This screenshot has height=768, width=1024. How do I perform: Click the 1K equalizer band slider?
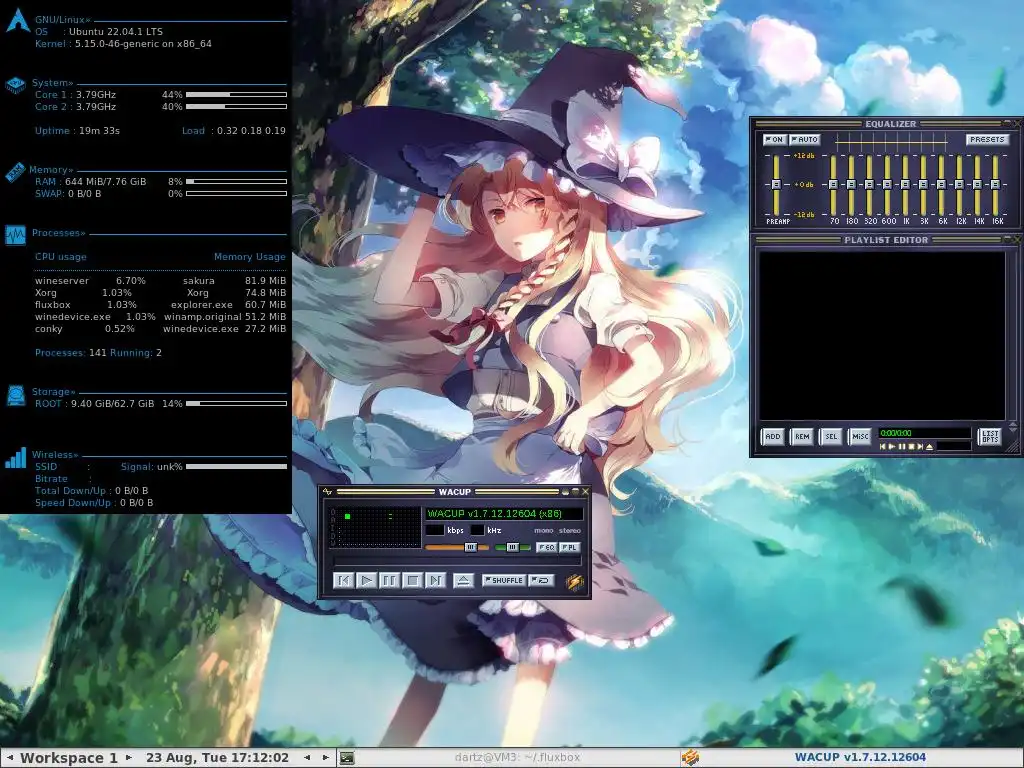click(x=905, y=185)
